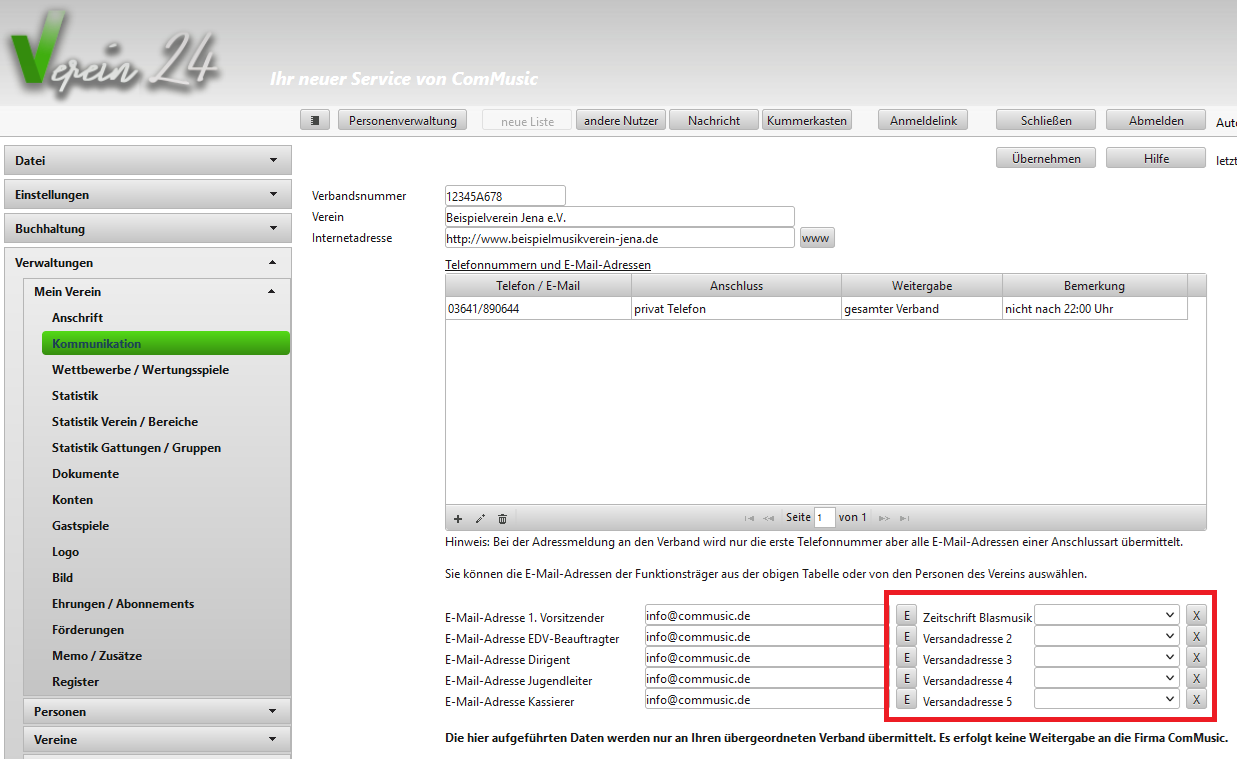Expand the Personen section in sidebar
Viewport: 1237px width, 759px height.
(x=157, y=711)
